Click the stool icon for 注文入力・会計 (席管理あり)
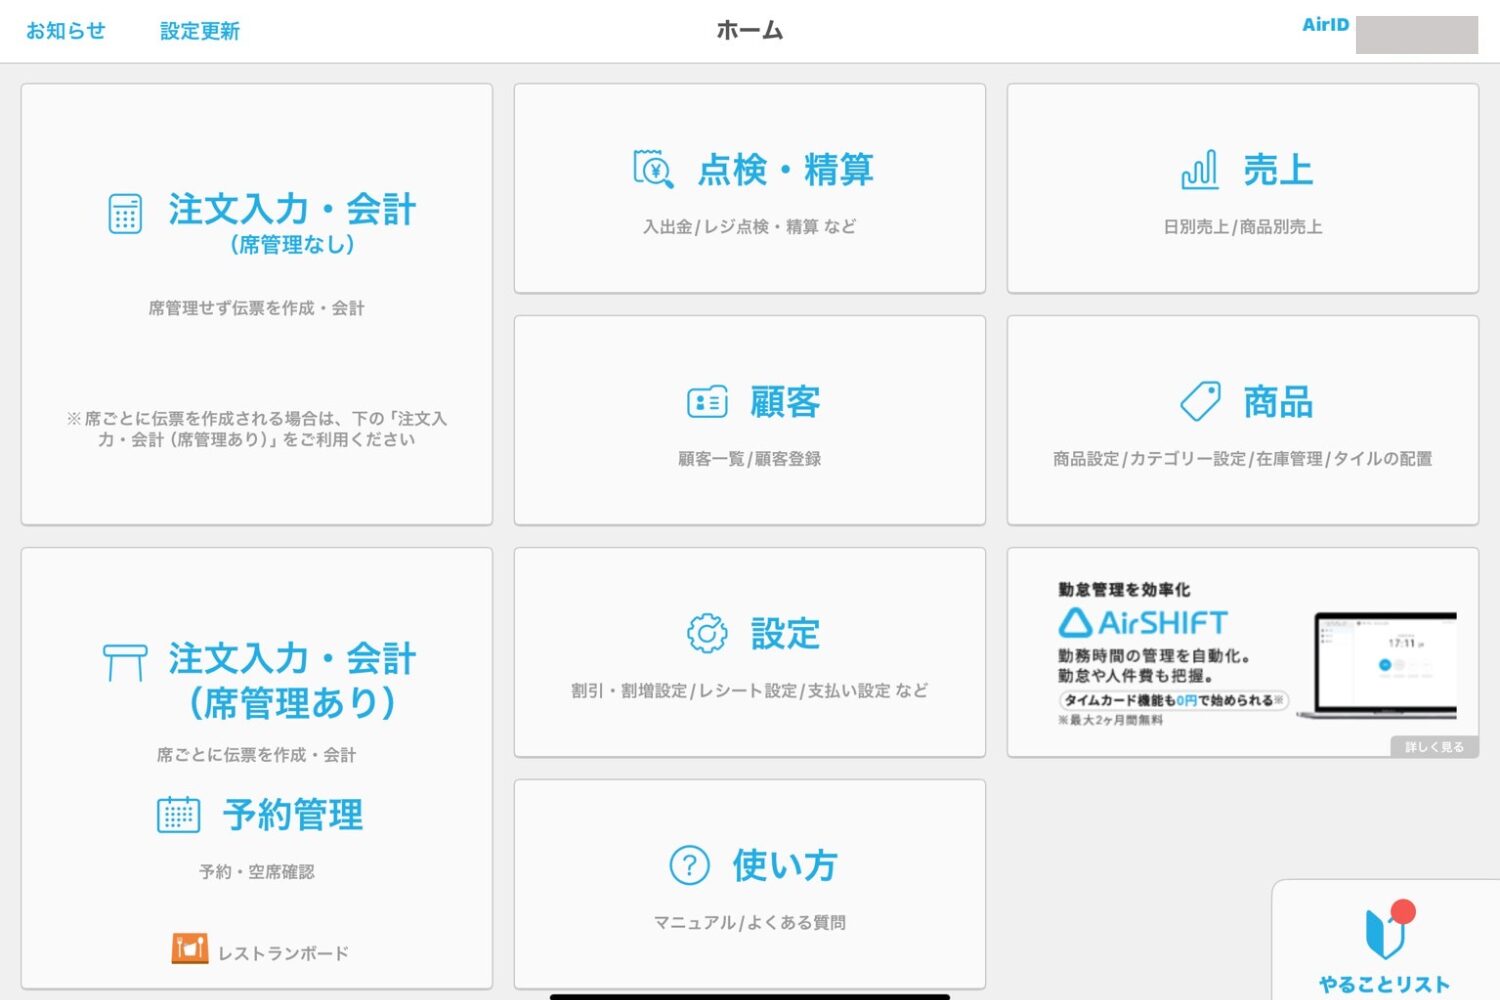Screen dimensions: 1500x1000 tap(124, 660)
